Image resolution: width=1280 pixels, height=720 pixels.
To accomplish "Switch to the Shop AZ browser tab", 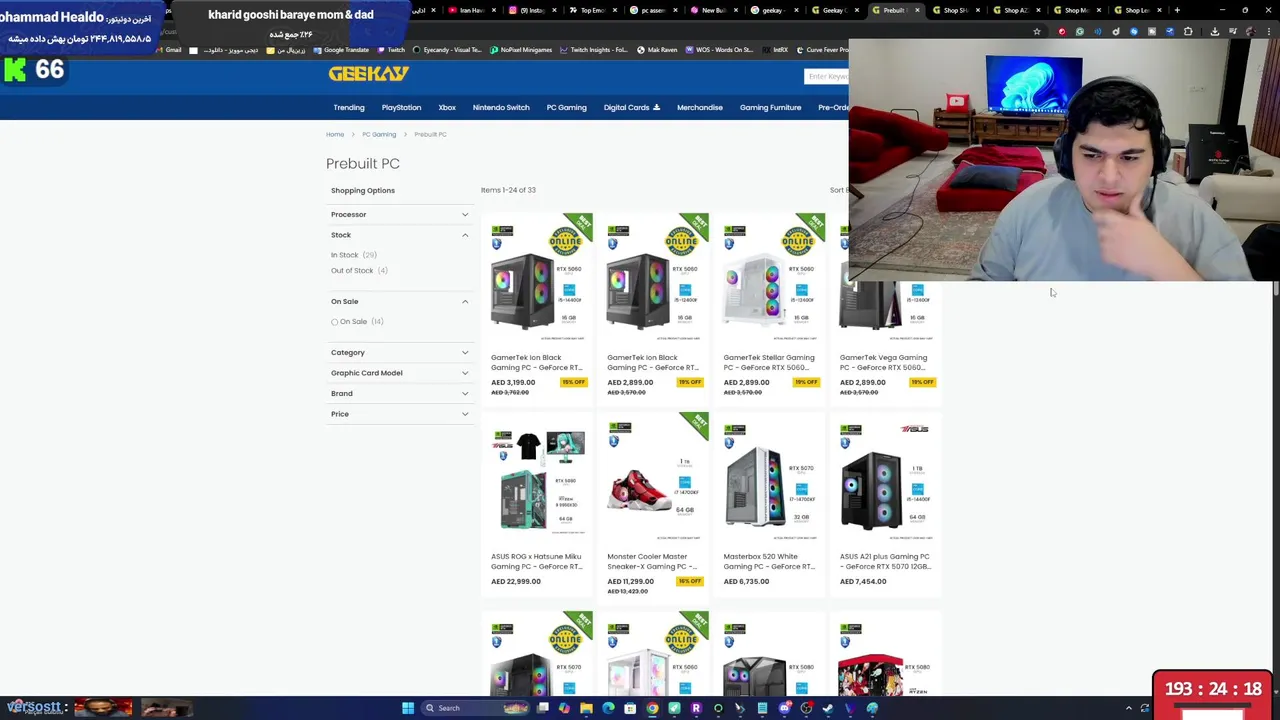I will (1015, 10).
